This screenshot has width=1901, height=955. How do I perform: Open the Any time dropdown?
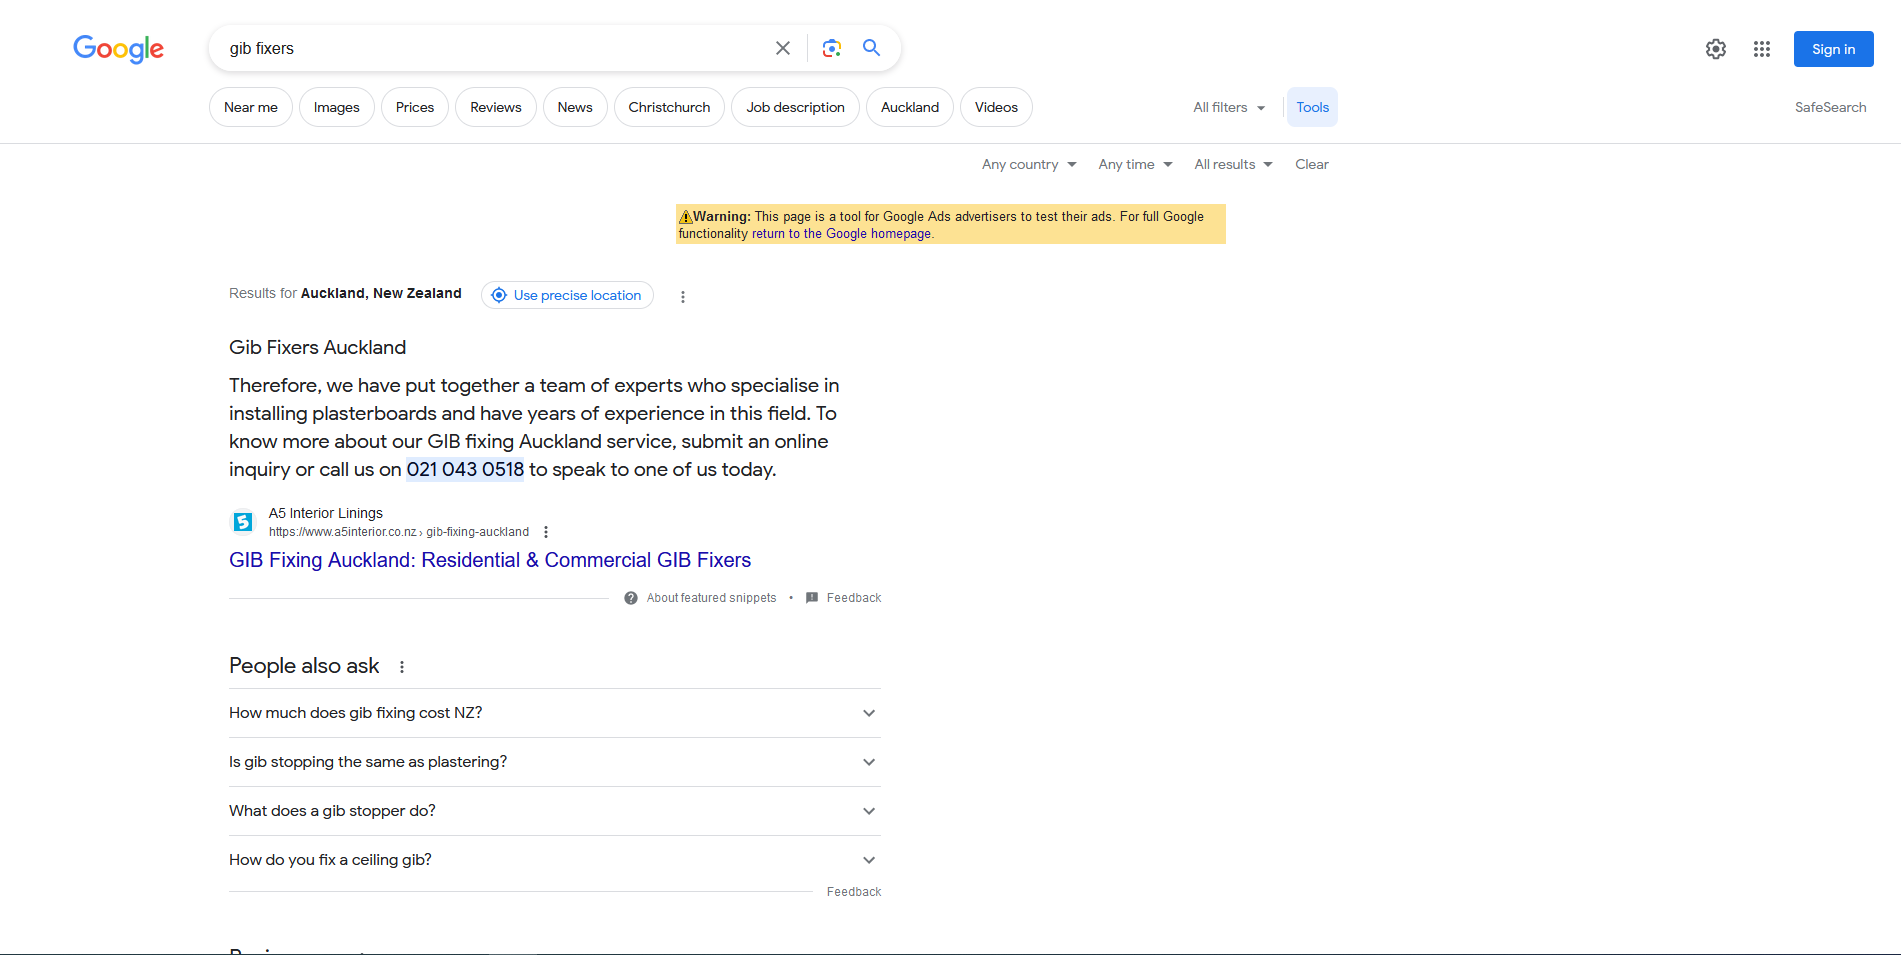pyautogui.click(x=1135, y=164)
